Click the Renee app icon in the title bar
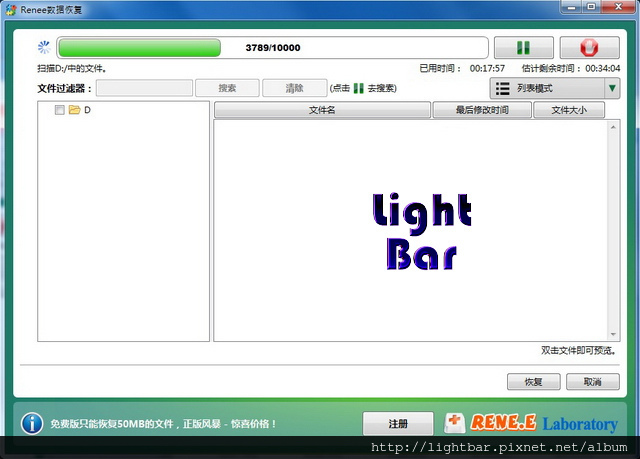640x459 pixels. [11, 9]
